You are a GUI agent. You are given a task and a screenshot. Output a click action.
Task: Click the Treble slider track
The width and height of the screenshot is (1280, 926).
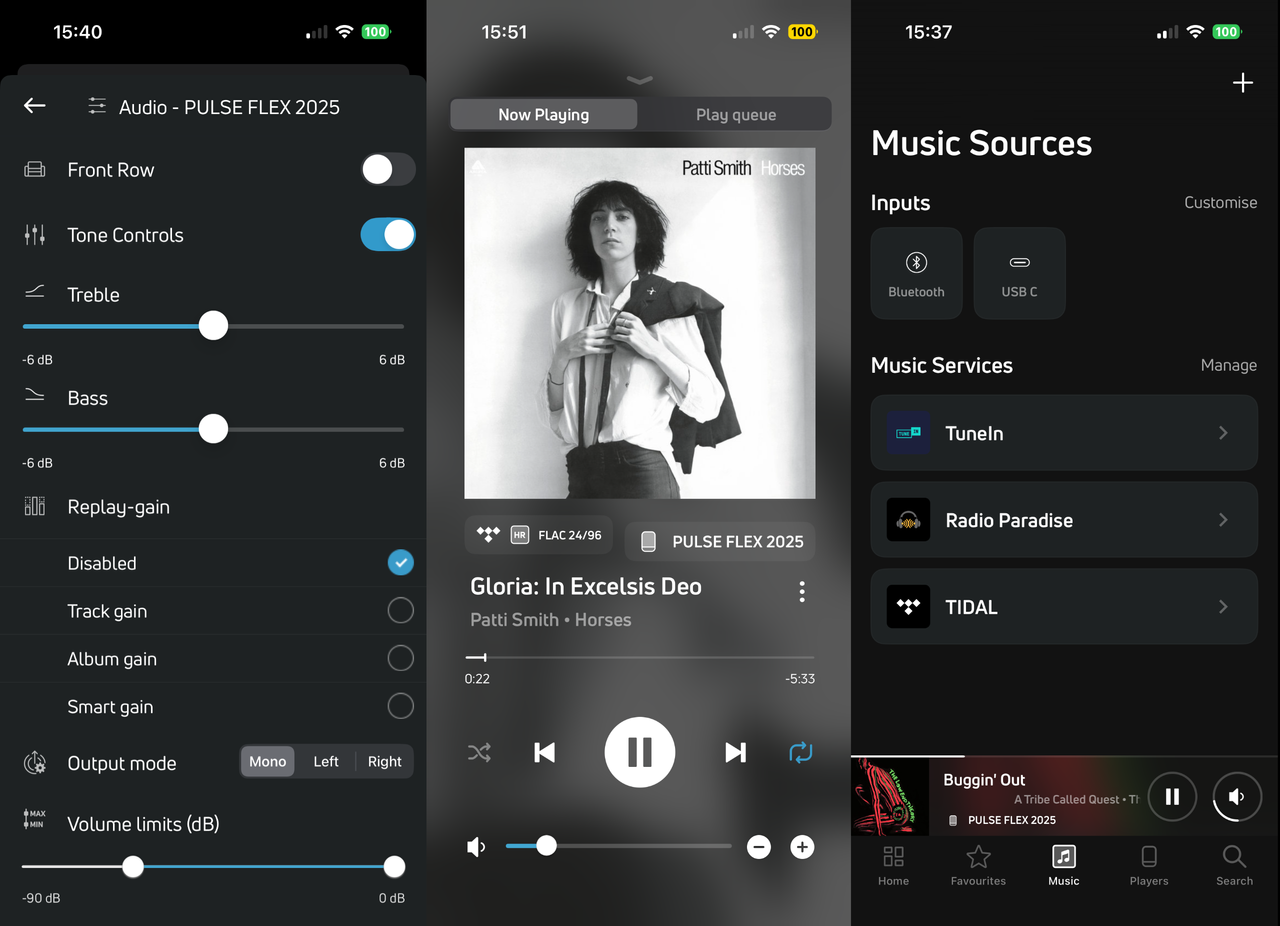213,326
